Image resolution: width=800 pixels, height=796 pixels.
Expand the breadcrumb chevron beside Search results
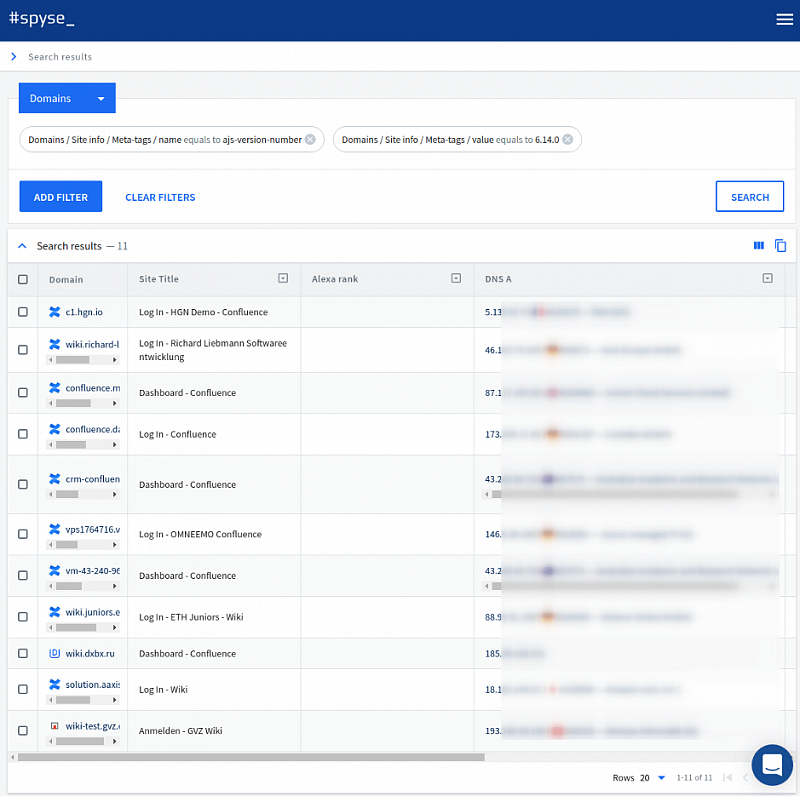(x=14, y=57)
